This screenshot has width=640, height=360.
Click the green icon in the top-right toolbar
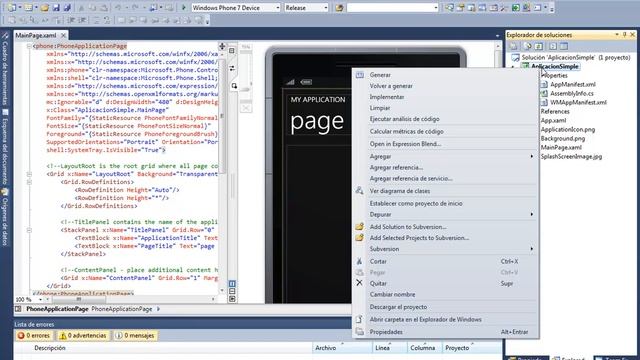pos(516,7)
